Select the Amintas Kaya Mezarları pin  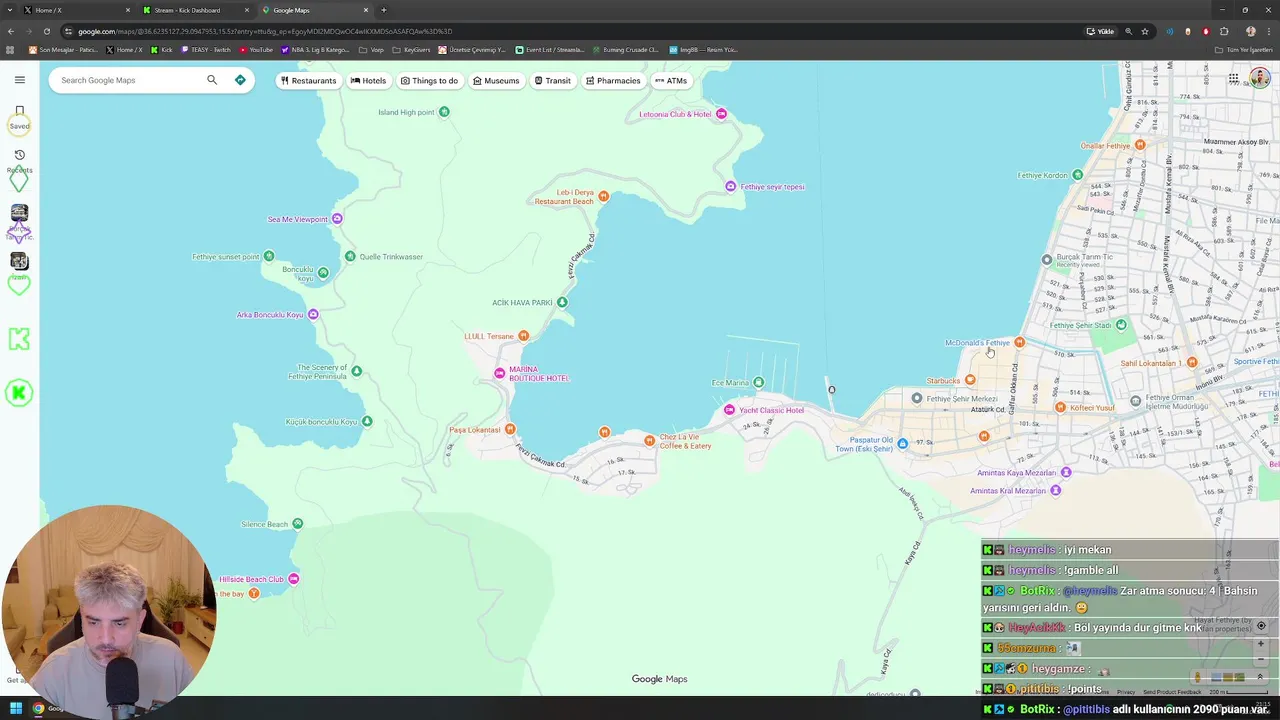1066,473
